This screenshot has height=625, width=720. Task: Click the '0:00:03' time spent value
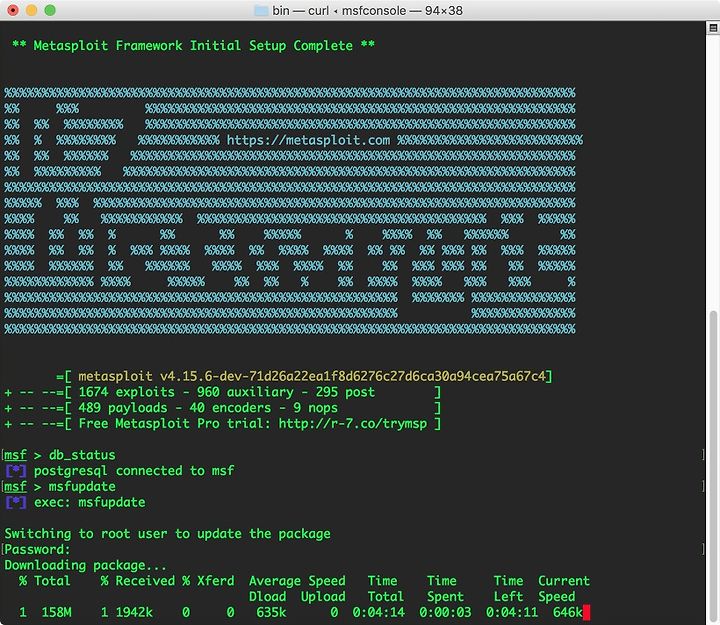point(445,612)
